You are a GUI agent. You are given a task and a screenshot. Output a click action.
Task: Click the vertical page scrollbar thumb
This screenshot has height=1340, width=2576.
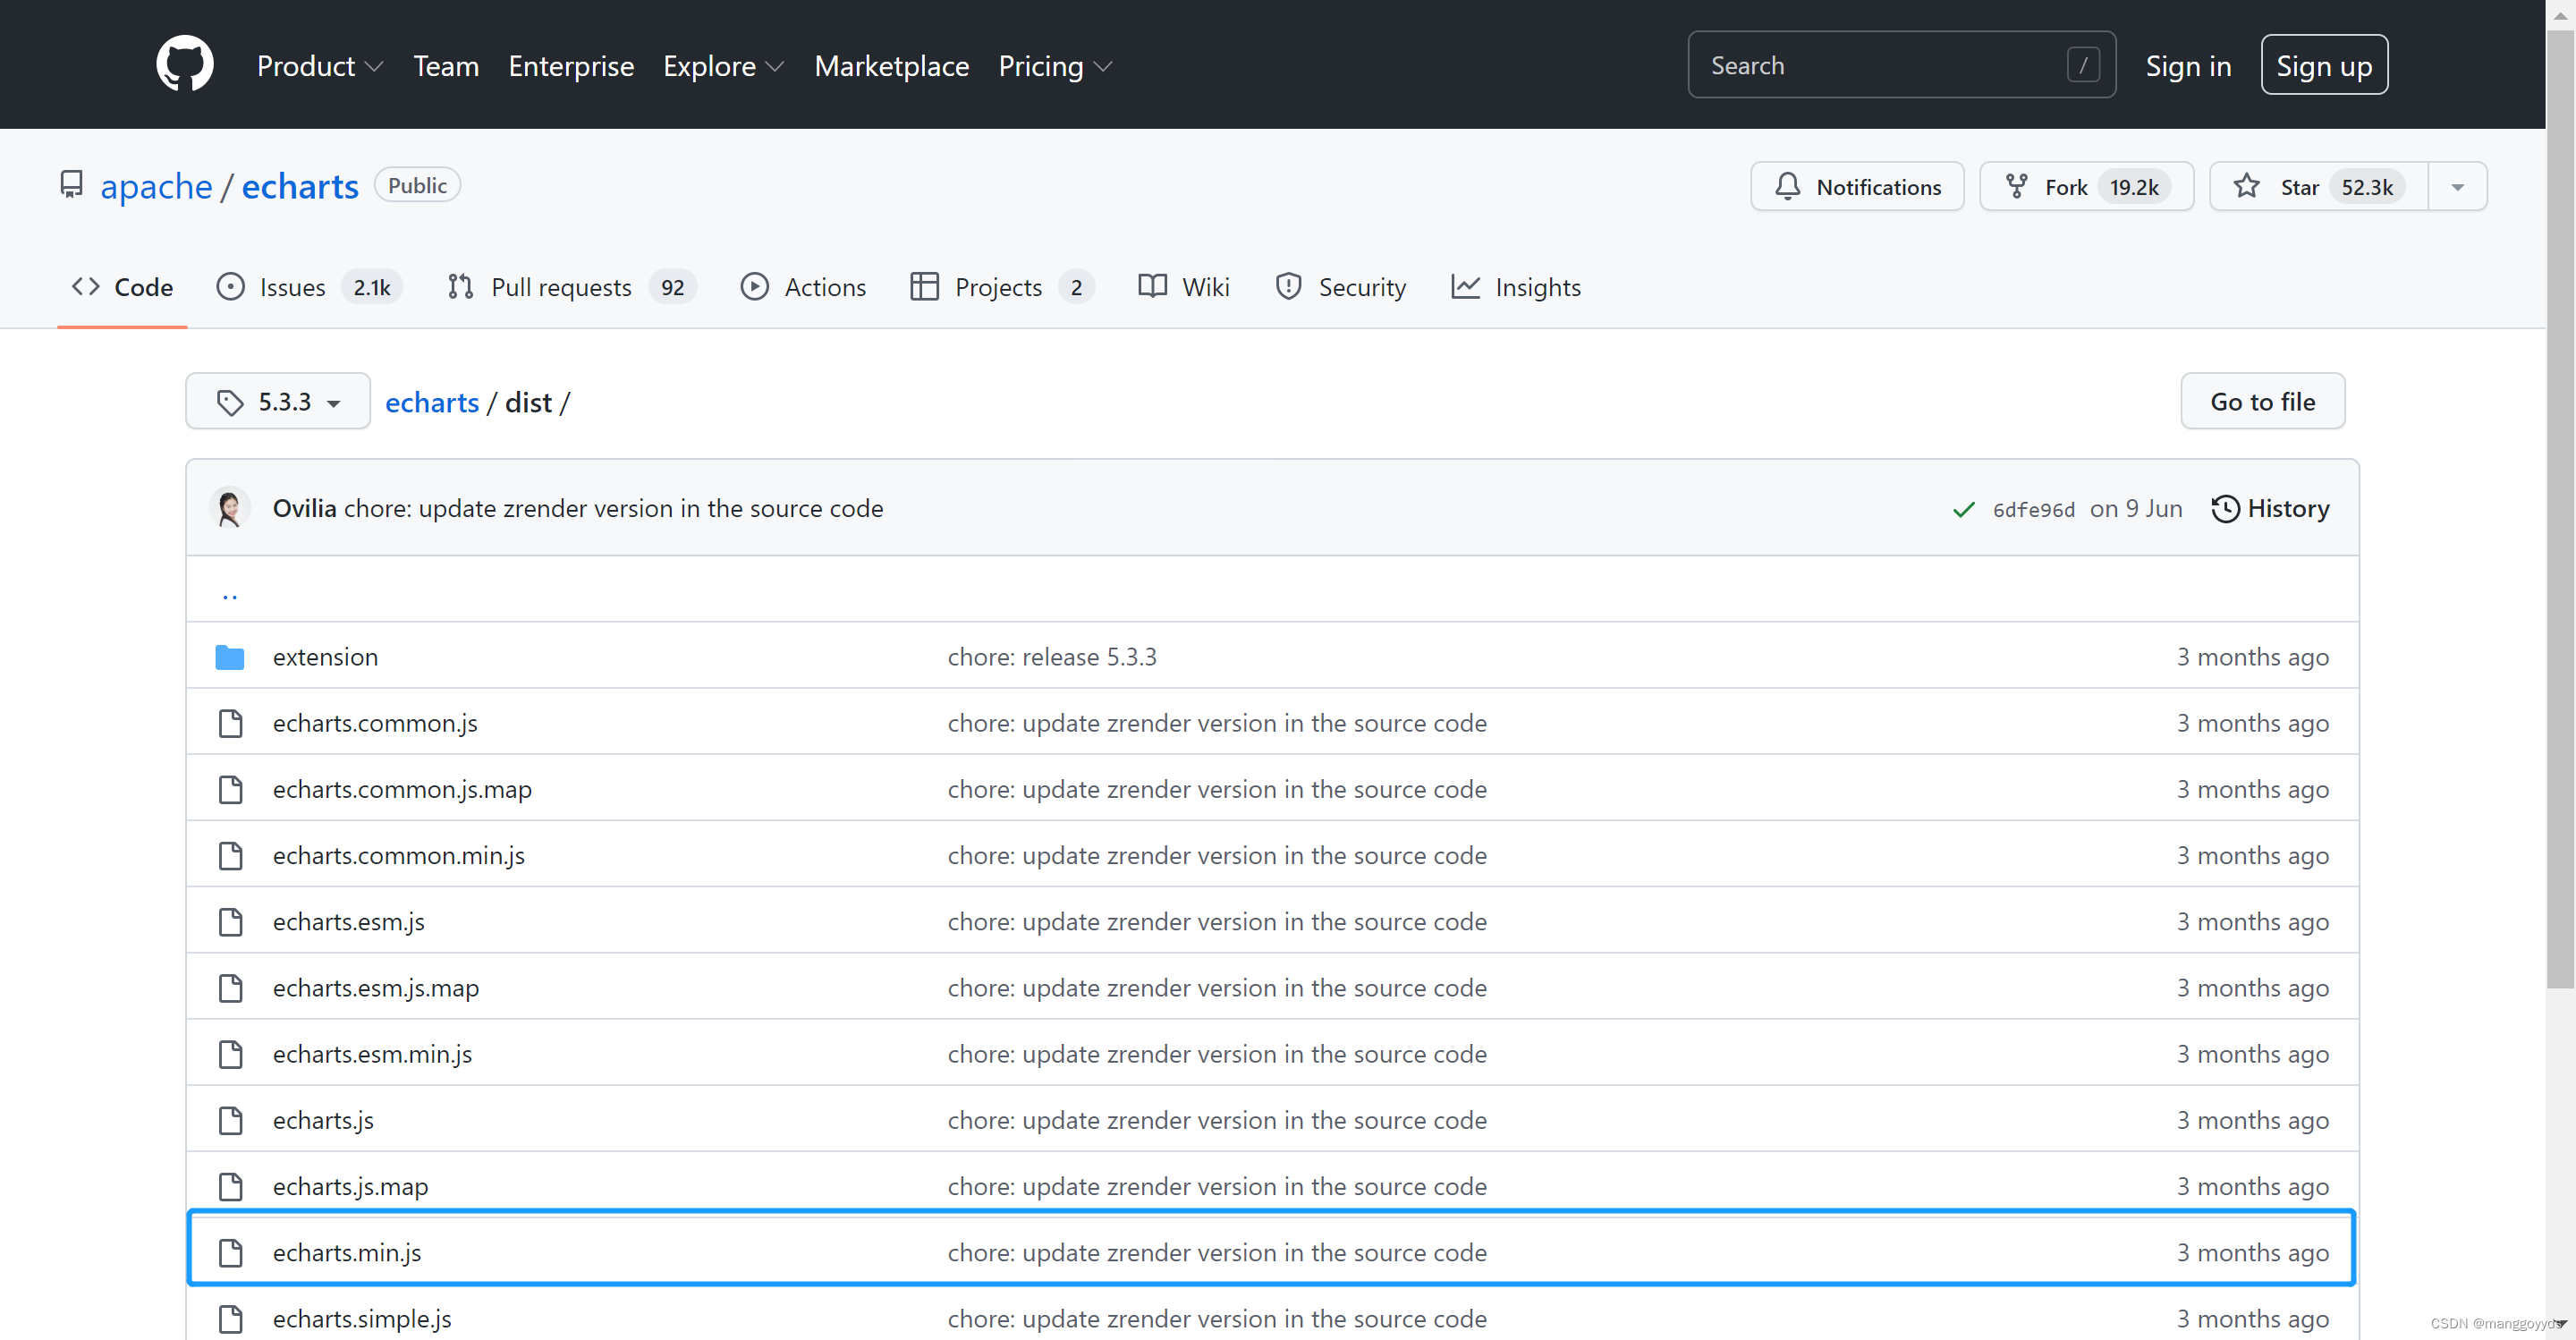pos(2560,510)
